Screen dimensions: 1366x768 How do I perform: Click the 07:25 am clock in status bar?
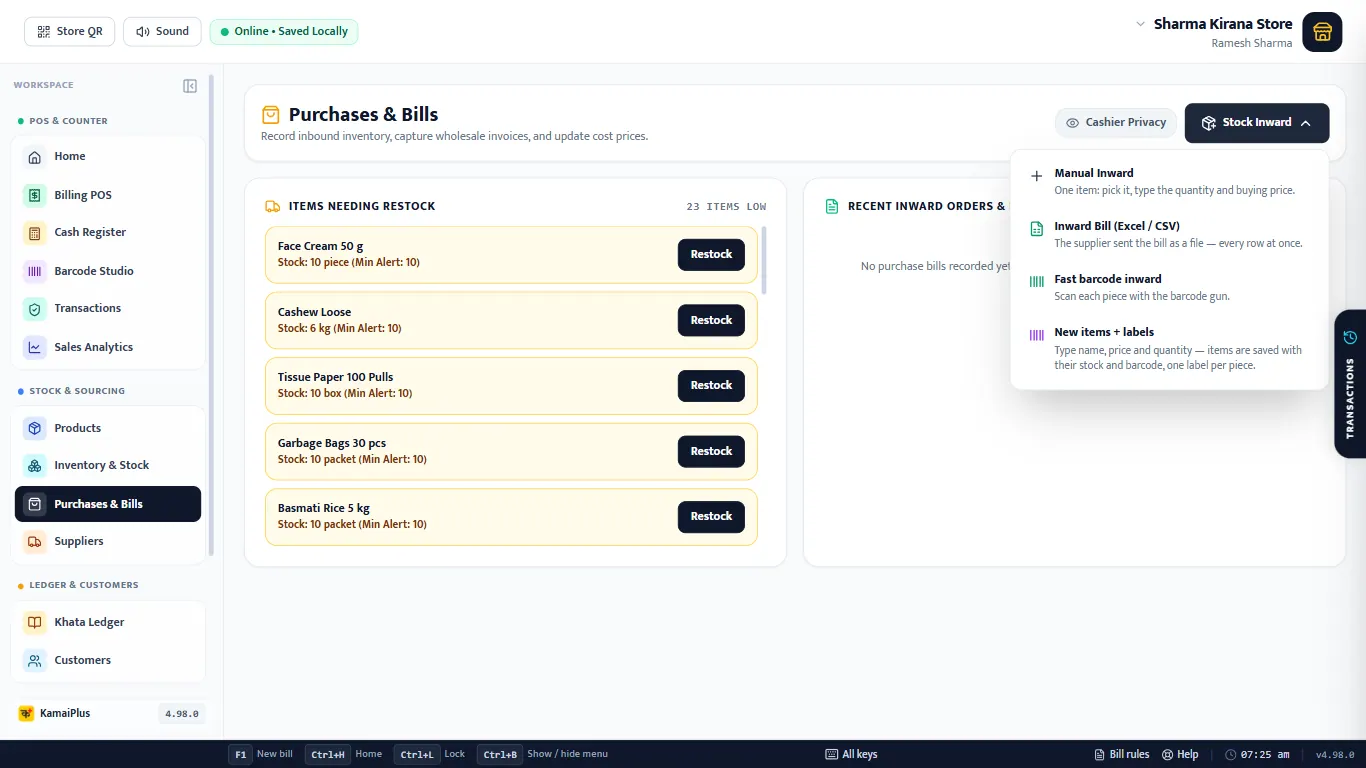click(x=1258, y=754)
